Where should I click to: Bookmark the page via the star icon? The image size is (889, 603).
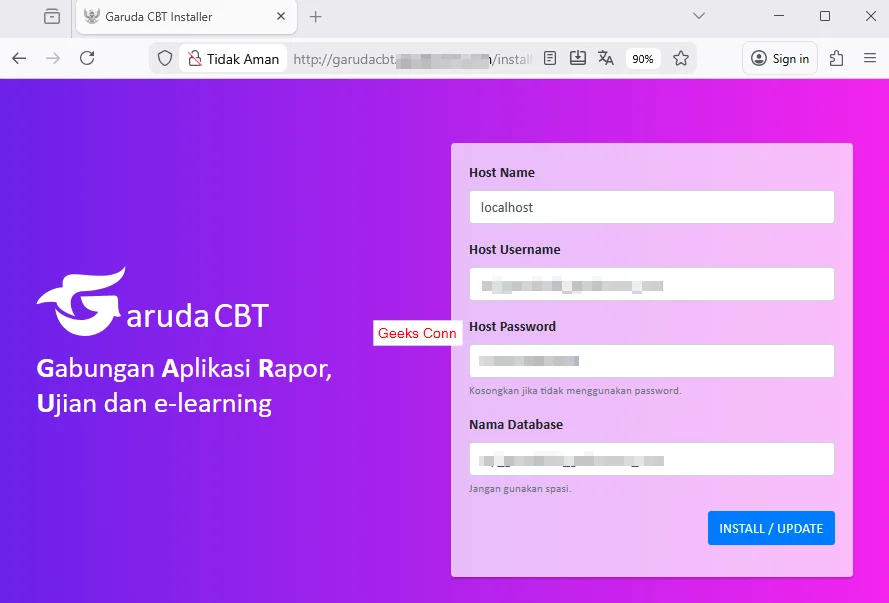pyautogui.click(x=681, y=58)
